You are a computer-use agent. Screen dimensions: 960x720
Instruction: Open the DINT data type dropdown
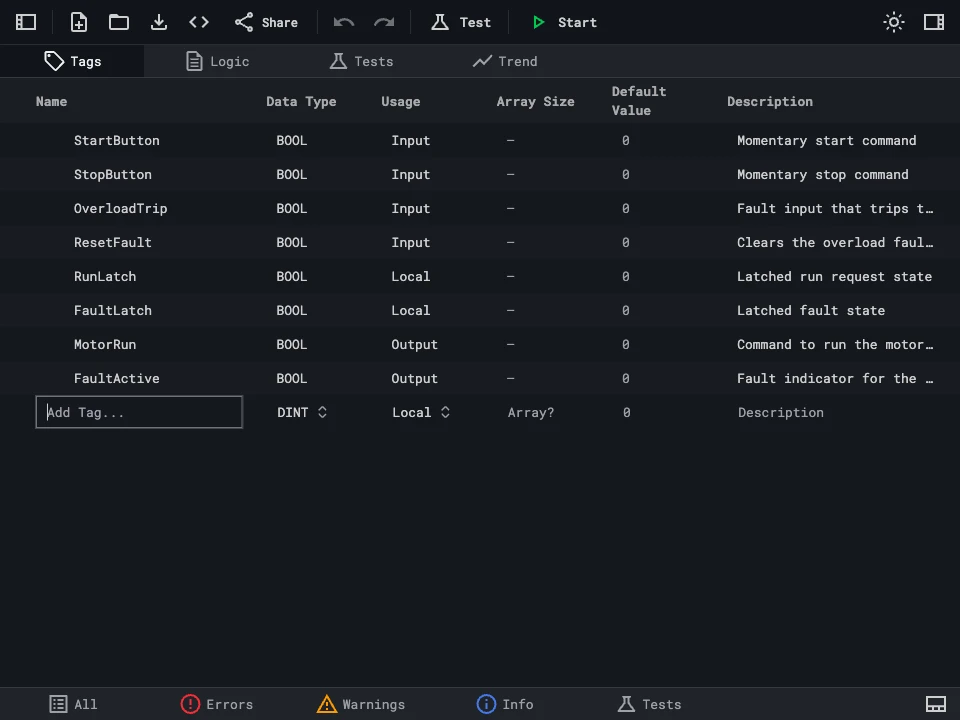click(302, 412)
